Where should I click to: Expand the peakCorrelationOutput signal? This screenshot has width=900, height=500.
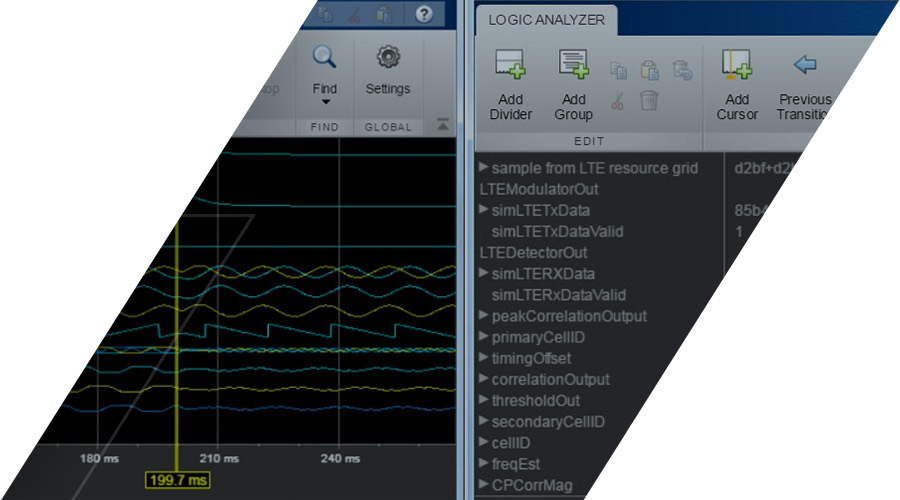coord(484,315)
